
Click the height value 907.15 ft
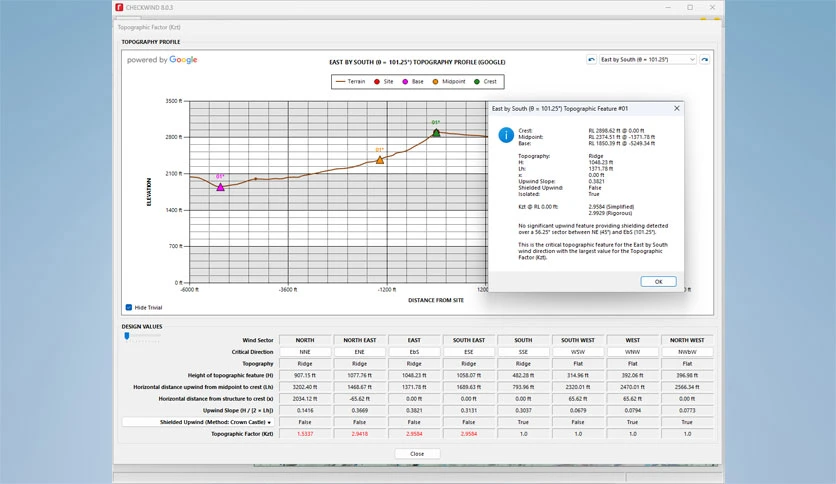(x=305, y=375)
